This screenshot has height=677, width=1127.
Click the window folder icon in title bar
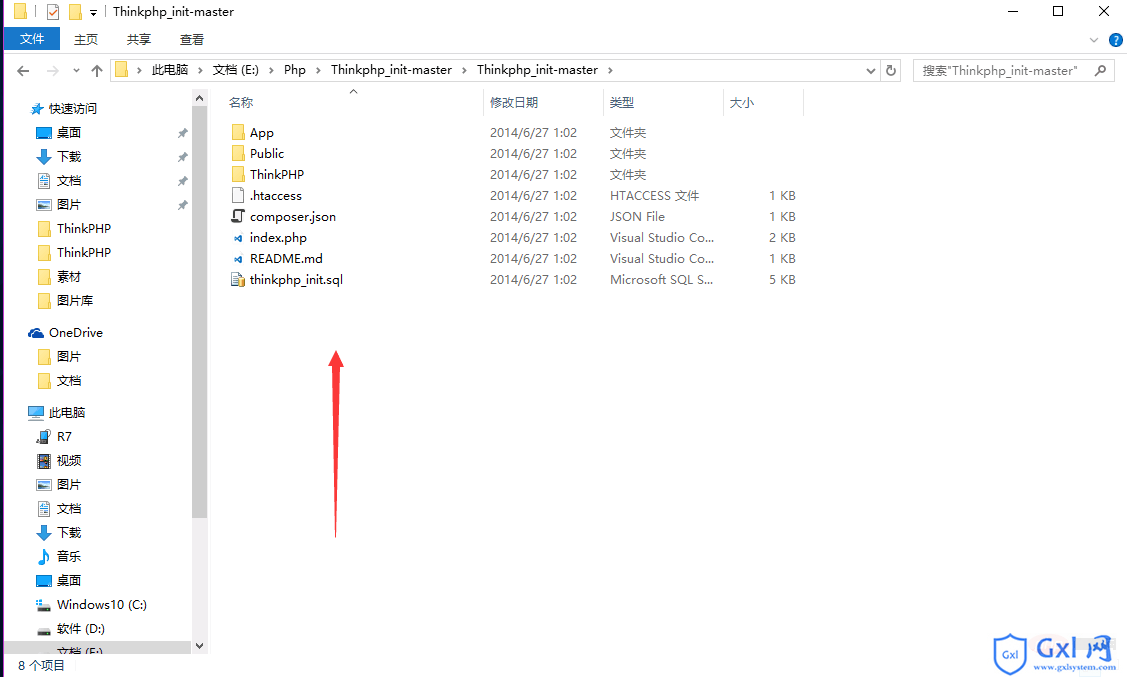click(20, 11)
